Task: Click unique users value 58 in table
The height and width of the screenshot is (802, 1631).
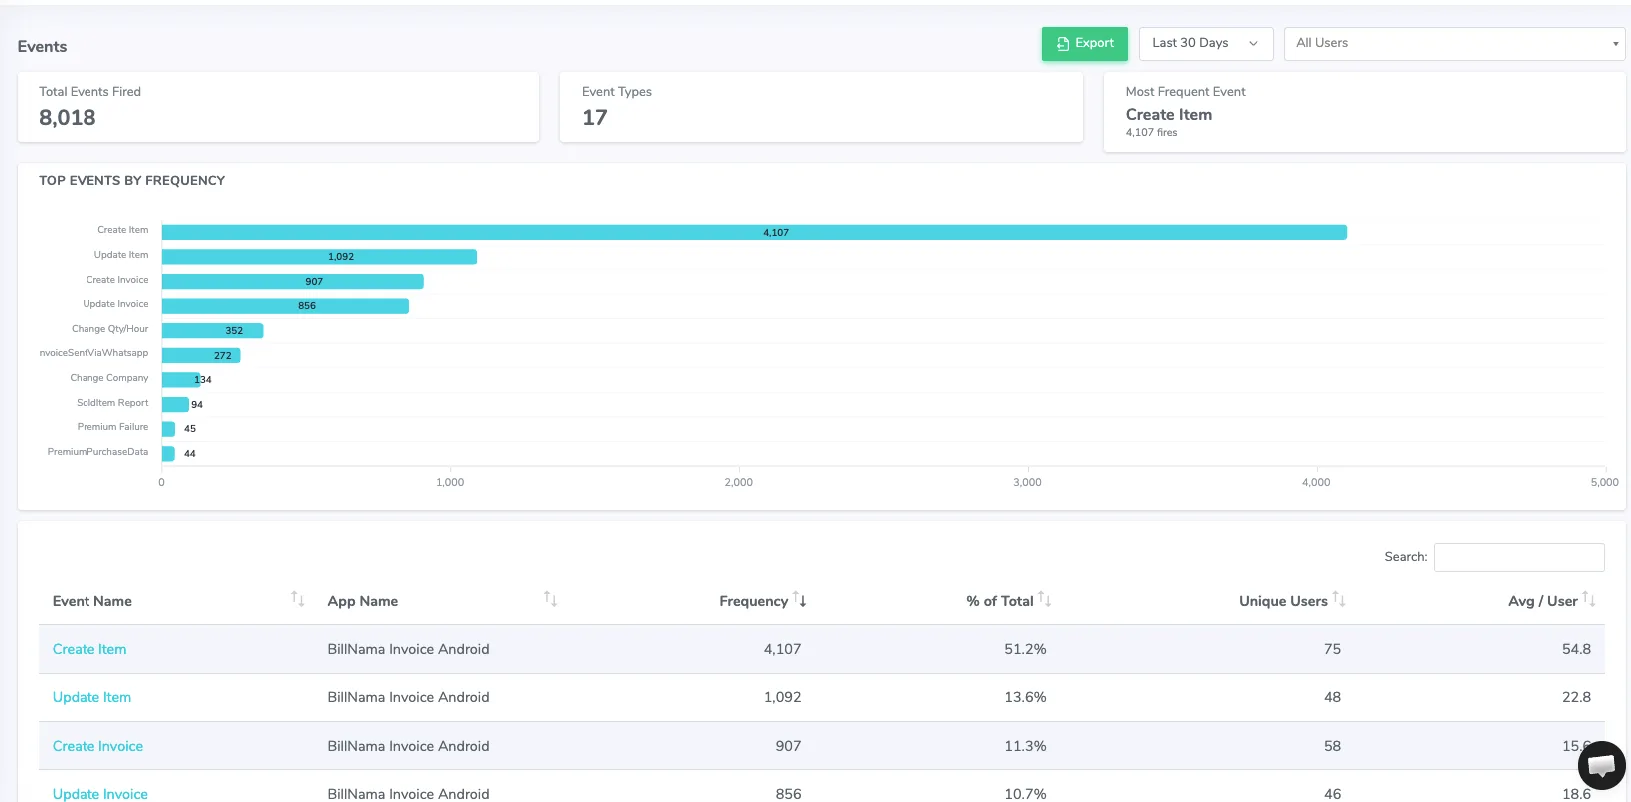Action: (x=1332, y=746)
